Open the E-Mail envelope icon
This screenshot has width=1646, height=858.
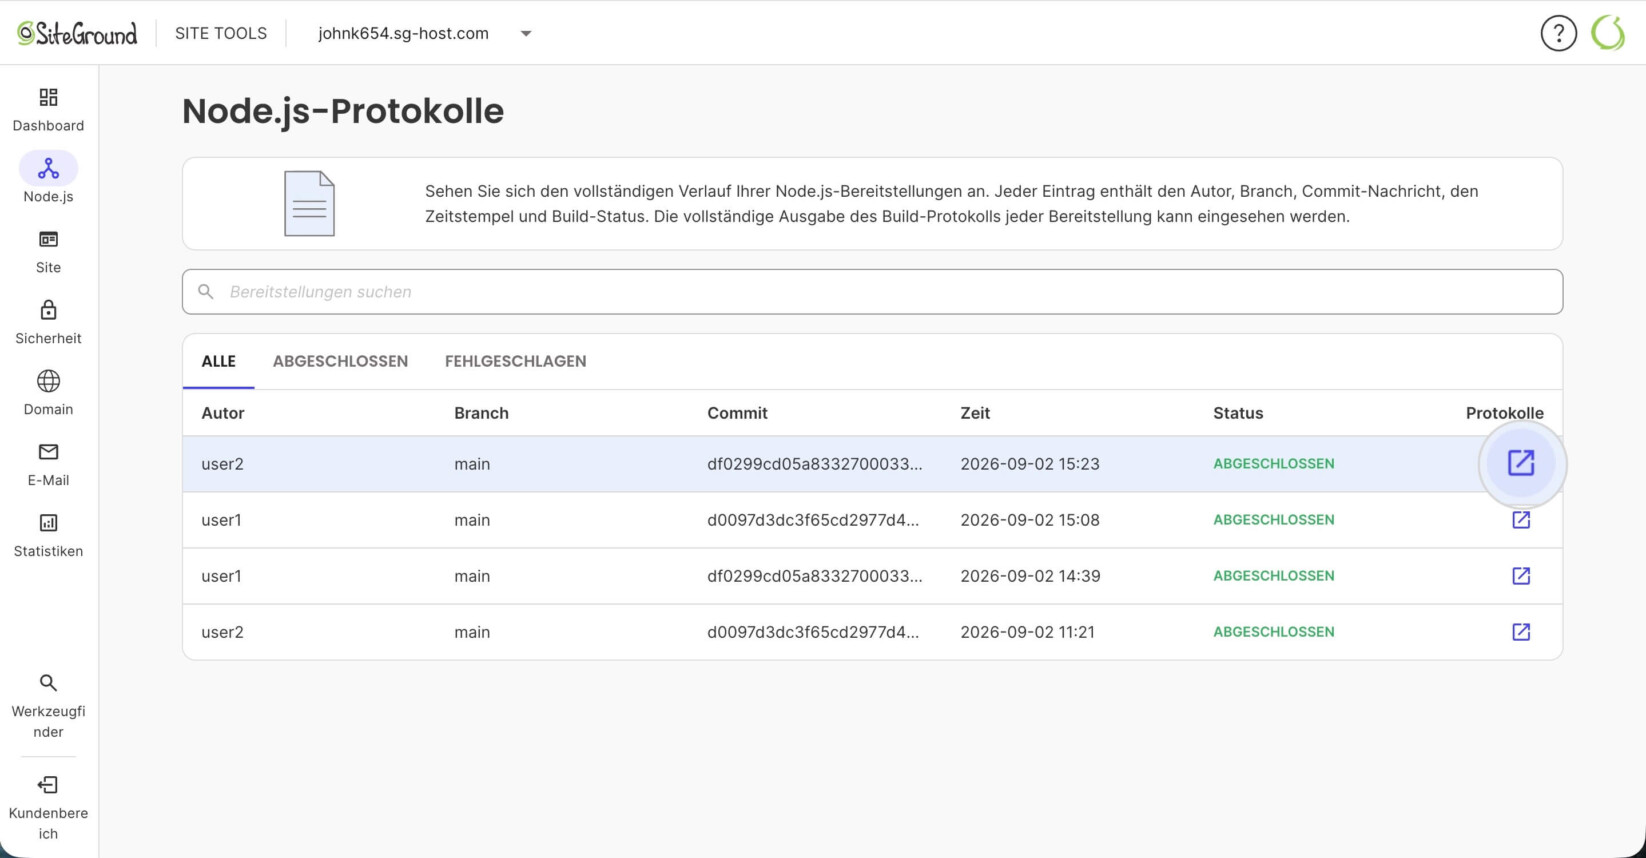tap(48, 452)
